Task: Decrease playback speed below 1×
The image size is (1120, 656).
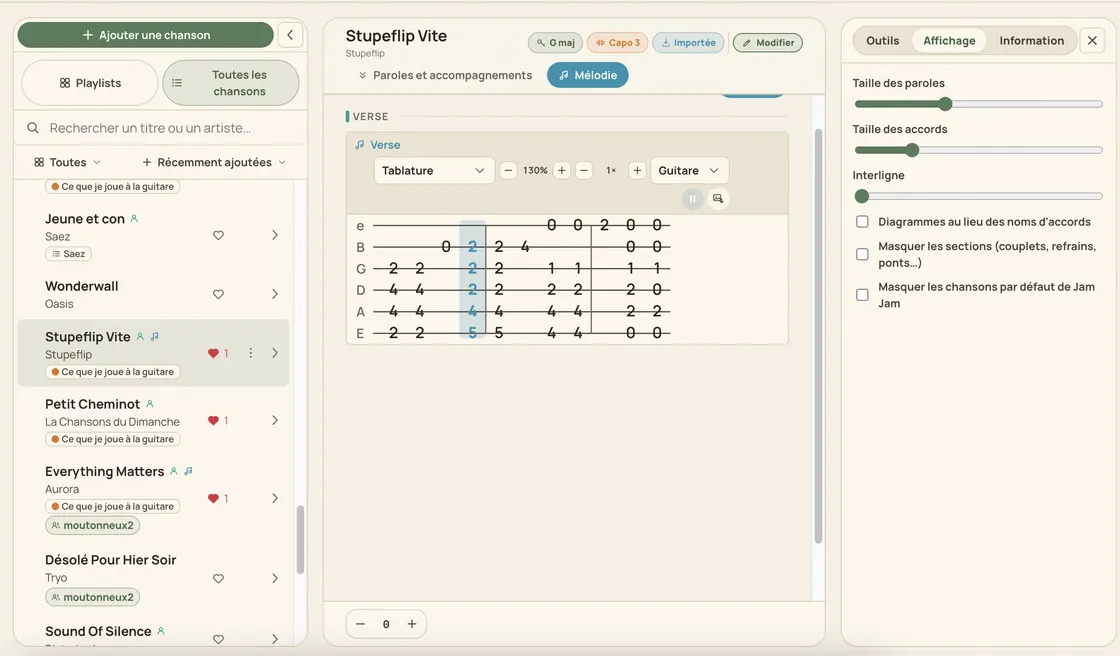Action: [x=584, y=170]
